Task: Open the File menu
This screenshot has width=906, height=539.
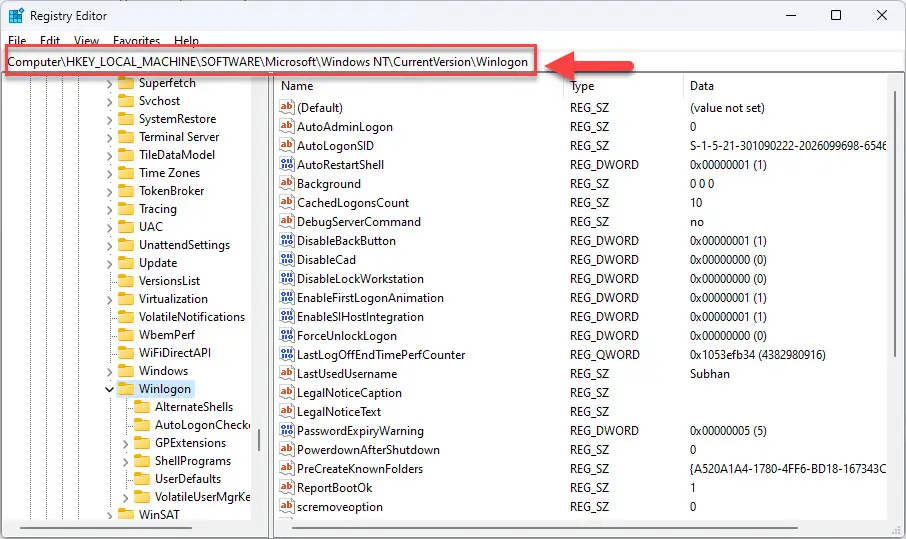Action: point(17,41)
